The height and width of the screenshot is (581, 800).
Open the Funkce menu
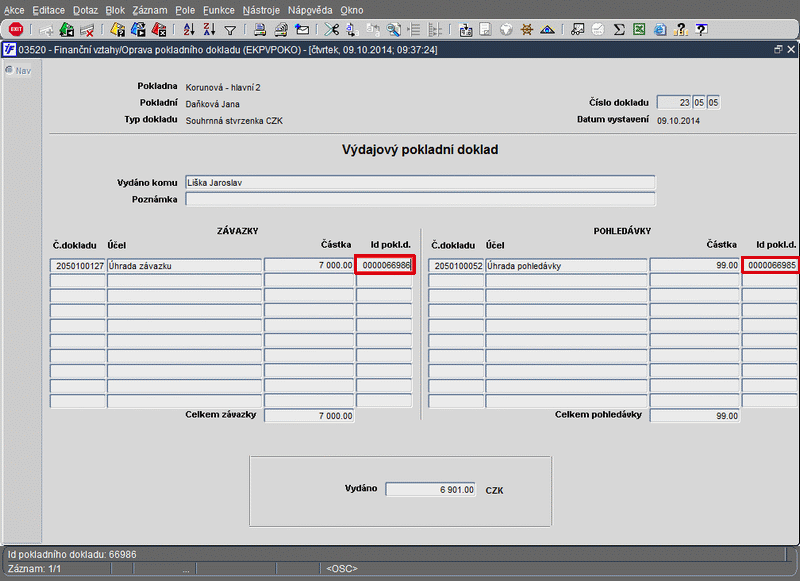[x=219, y=10]
